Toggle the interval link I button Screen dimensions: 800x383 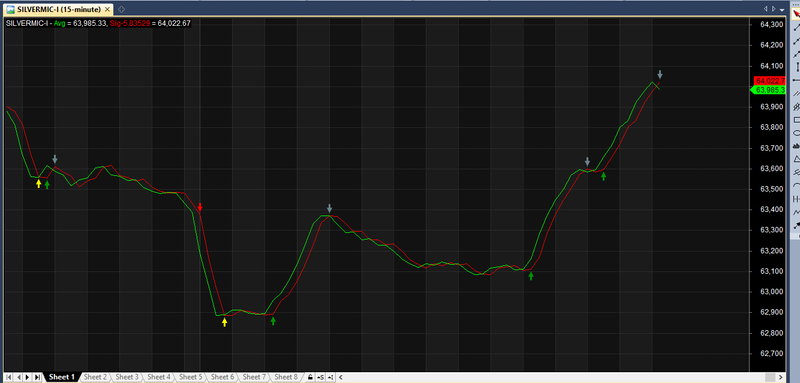tap(331, 377)
